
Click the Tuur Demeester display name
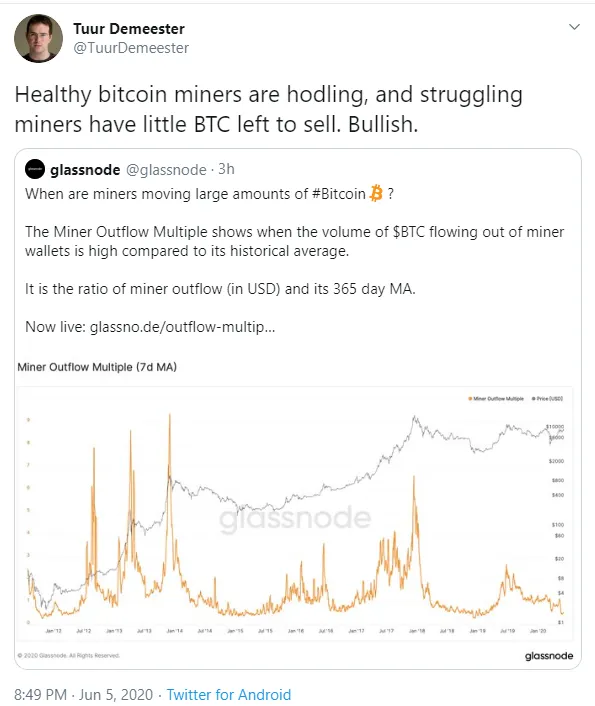129,29
